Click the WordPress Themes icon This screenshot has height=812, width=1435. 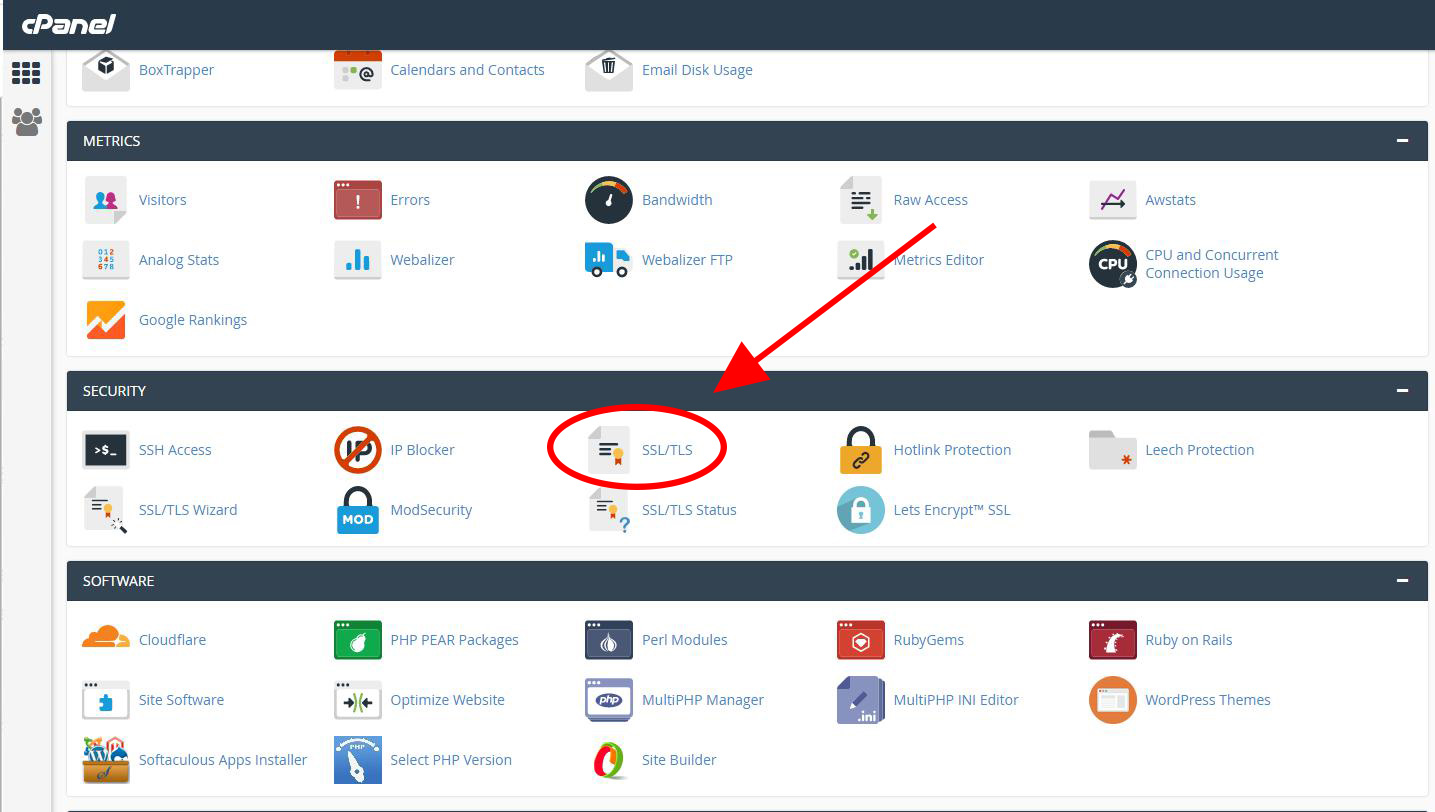click(1113, 700)
